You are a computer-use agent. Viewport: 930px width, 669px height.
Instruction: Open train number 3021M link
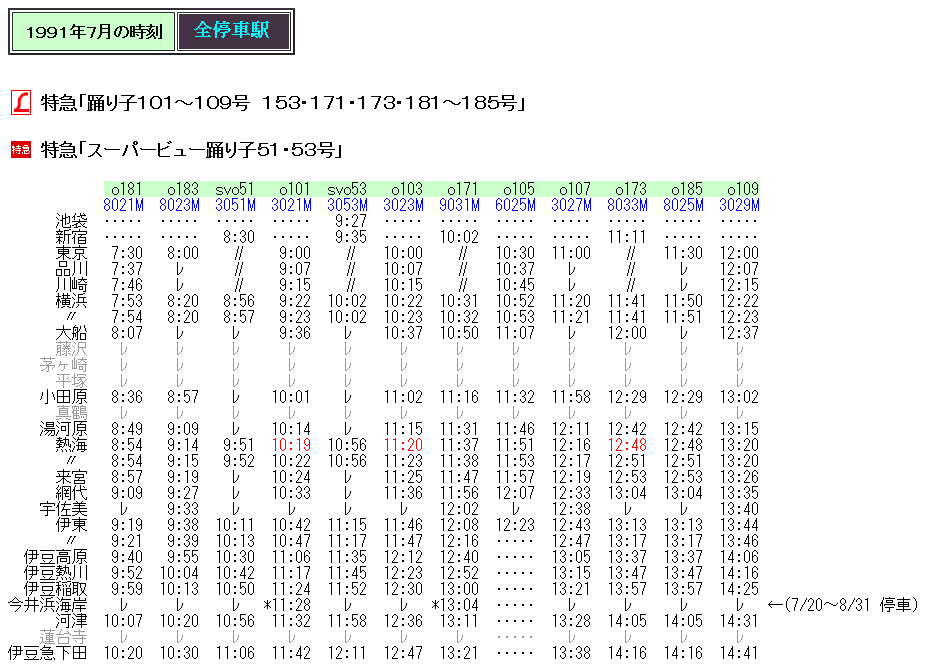click(x=293, y=205)
